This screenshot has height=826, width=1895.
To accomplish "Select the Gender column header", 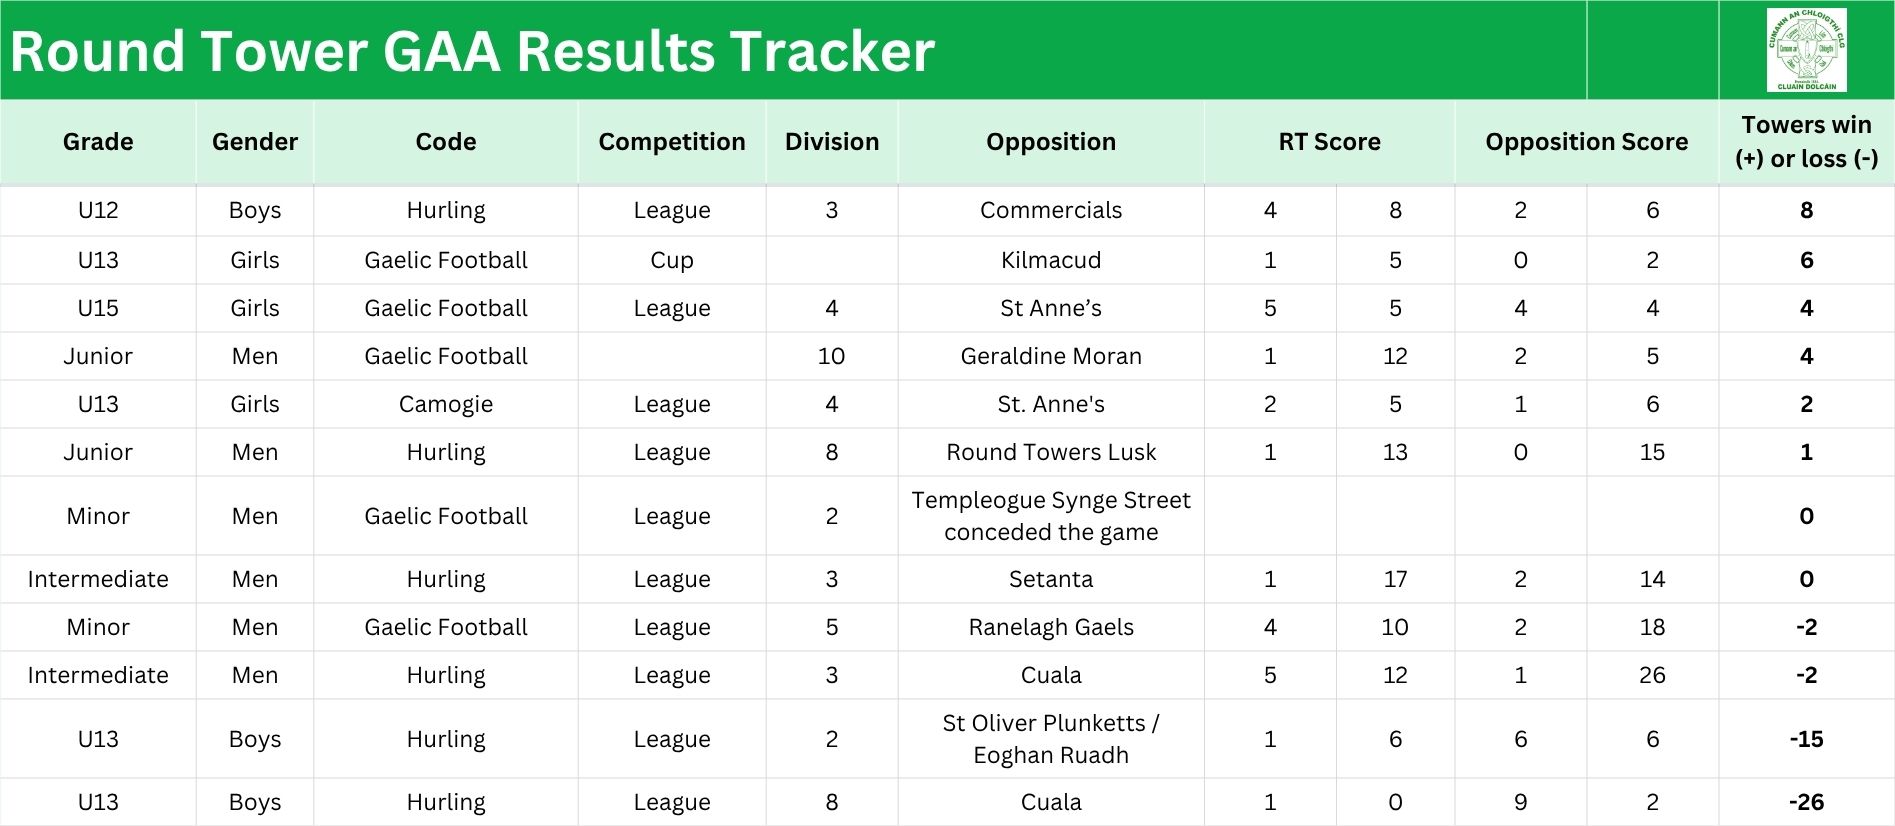I will point(255,142).
